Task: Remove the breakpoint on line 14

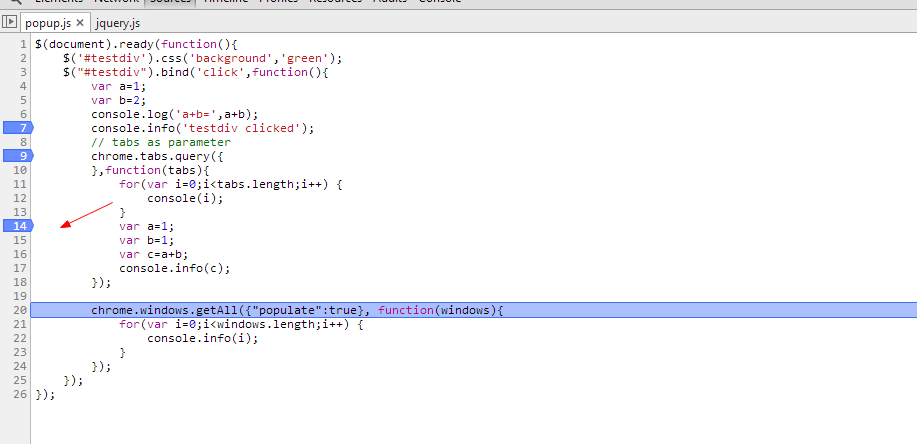Action: pos(18,226)
